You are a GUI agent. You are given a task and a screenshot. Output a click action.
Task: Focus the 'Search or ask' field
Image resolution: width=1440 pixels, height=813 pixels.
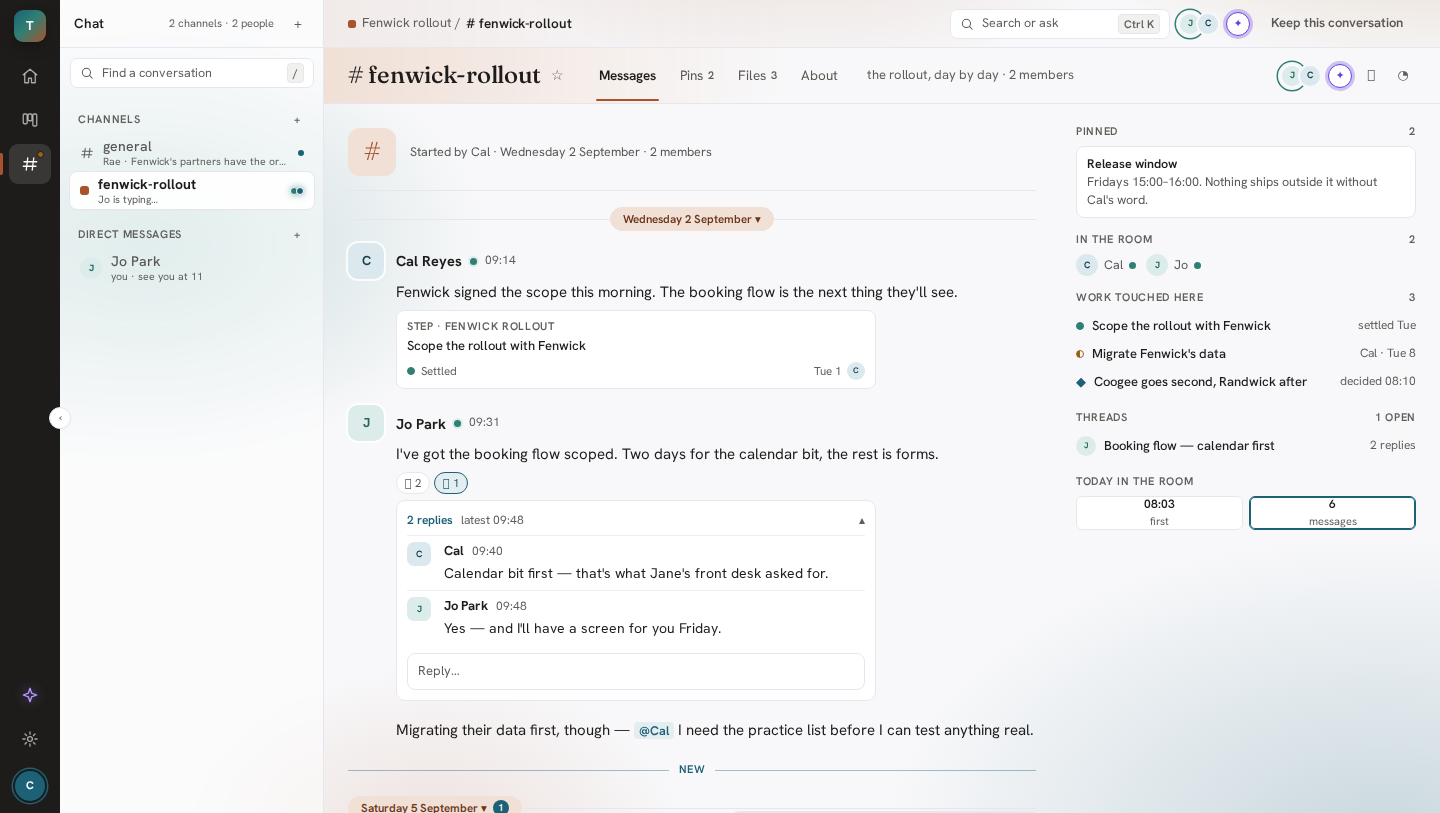(1060, 24)
